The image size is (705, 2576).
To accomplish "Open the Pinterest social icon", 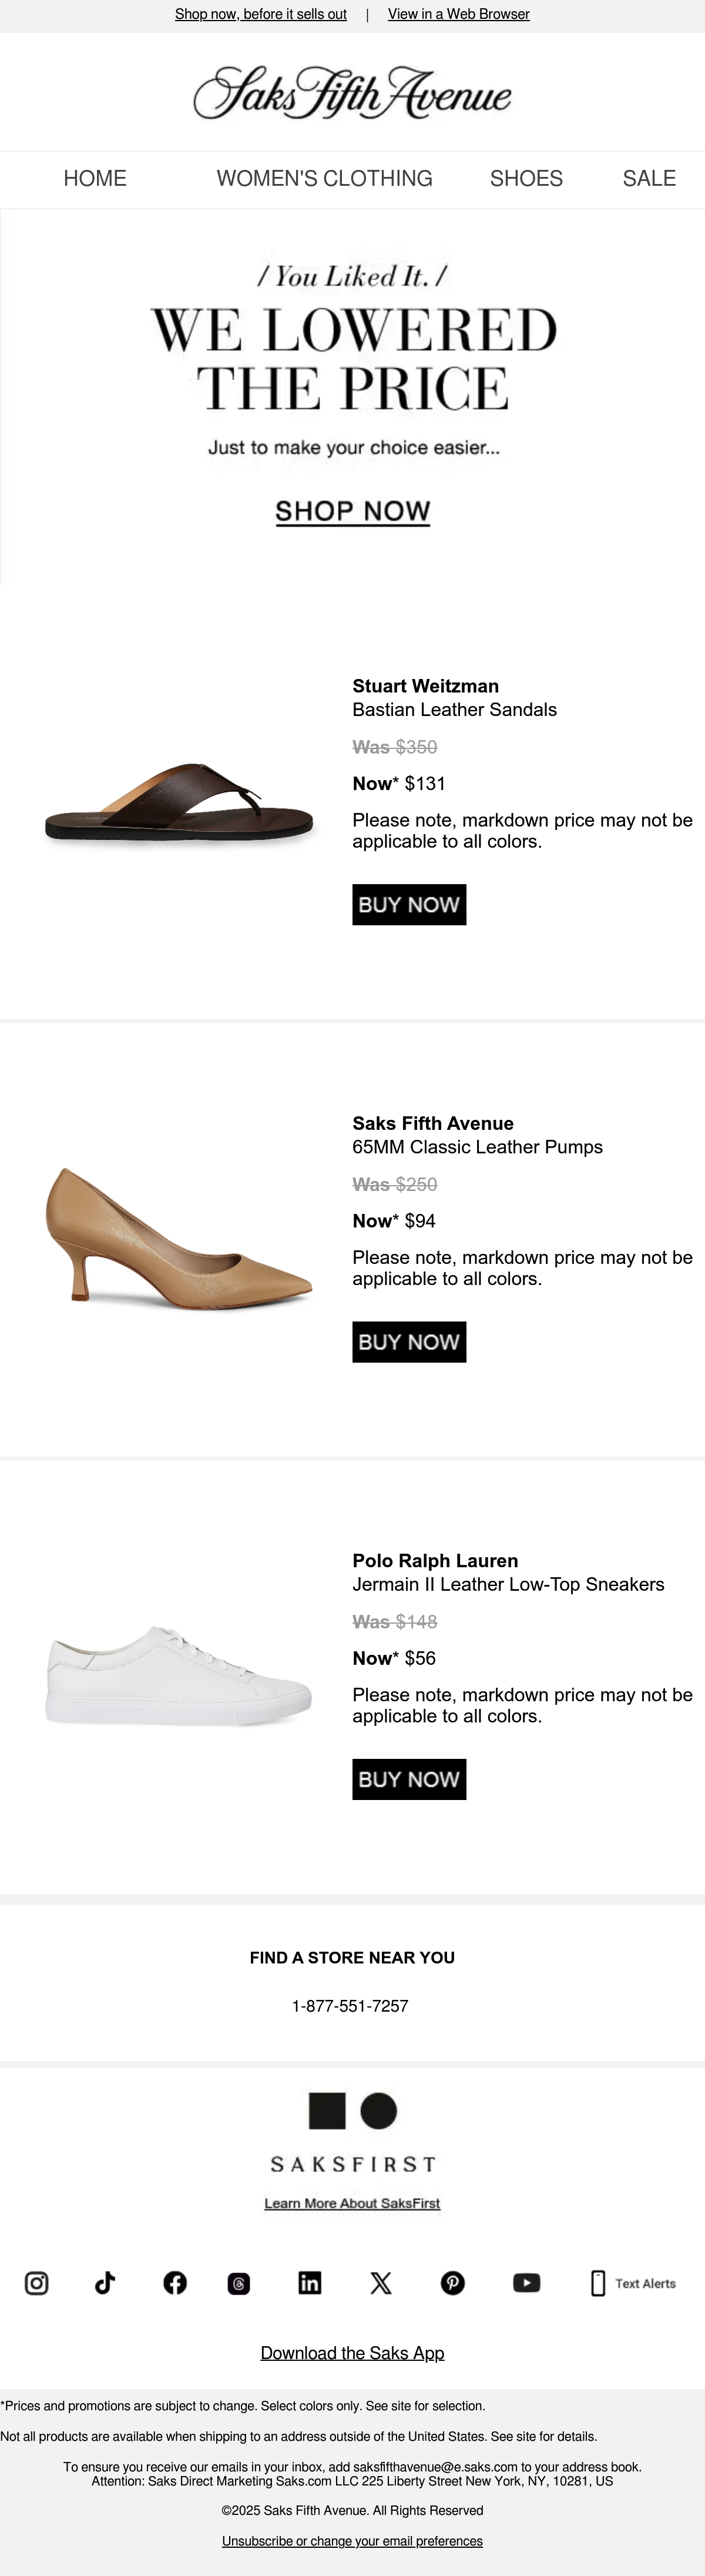I will pyautogui.click(x=453, y=2283).
